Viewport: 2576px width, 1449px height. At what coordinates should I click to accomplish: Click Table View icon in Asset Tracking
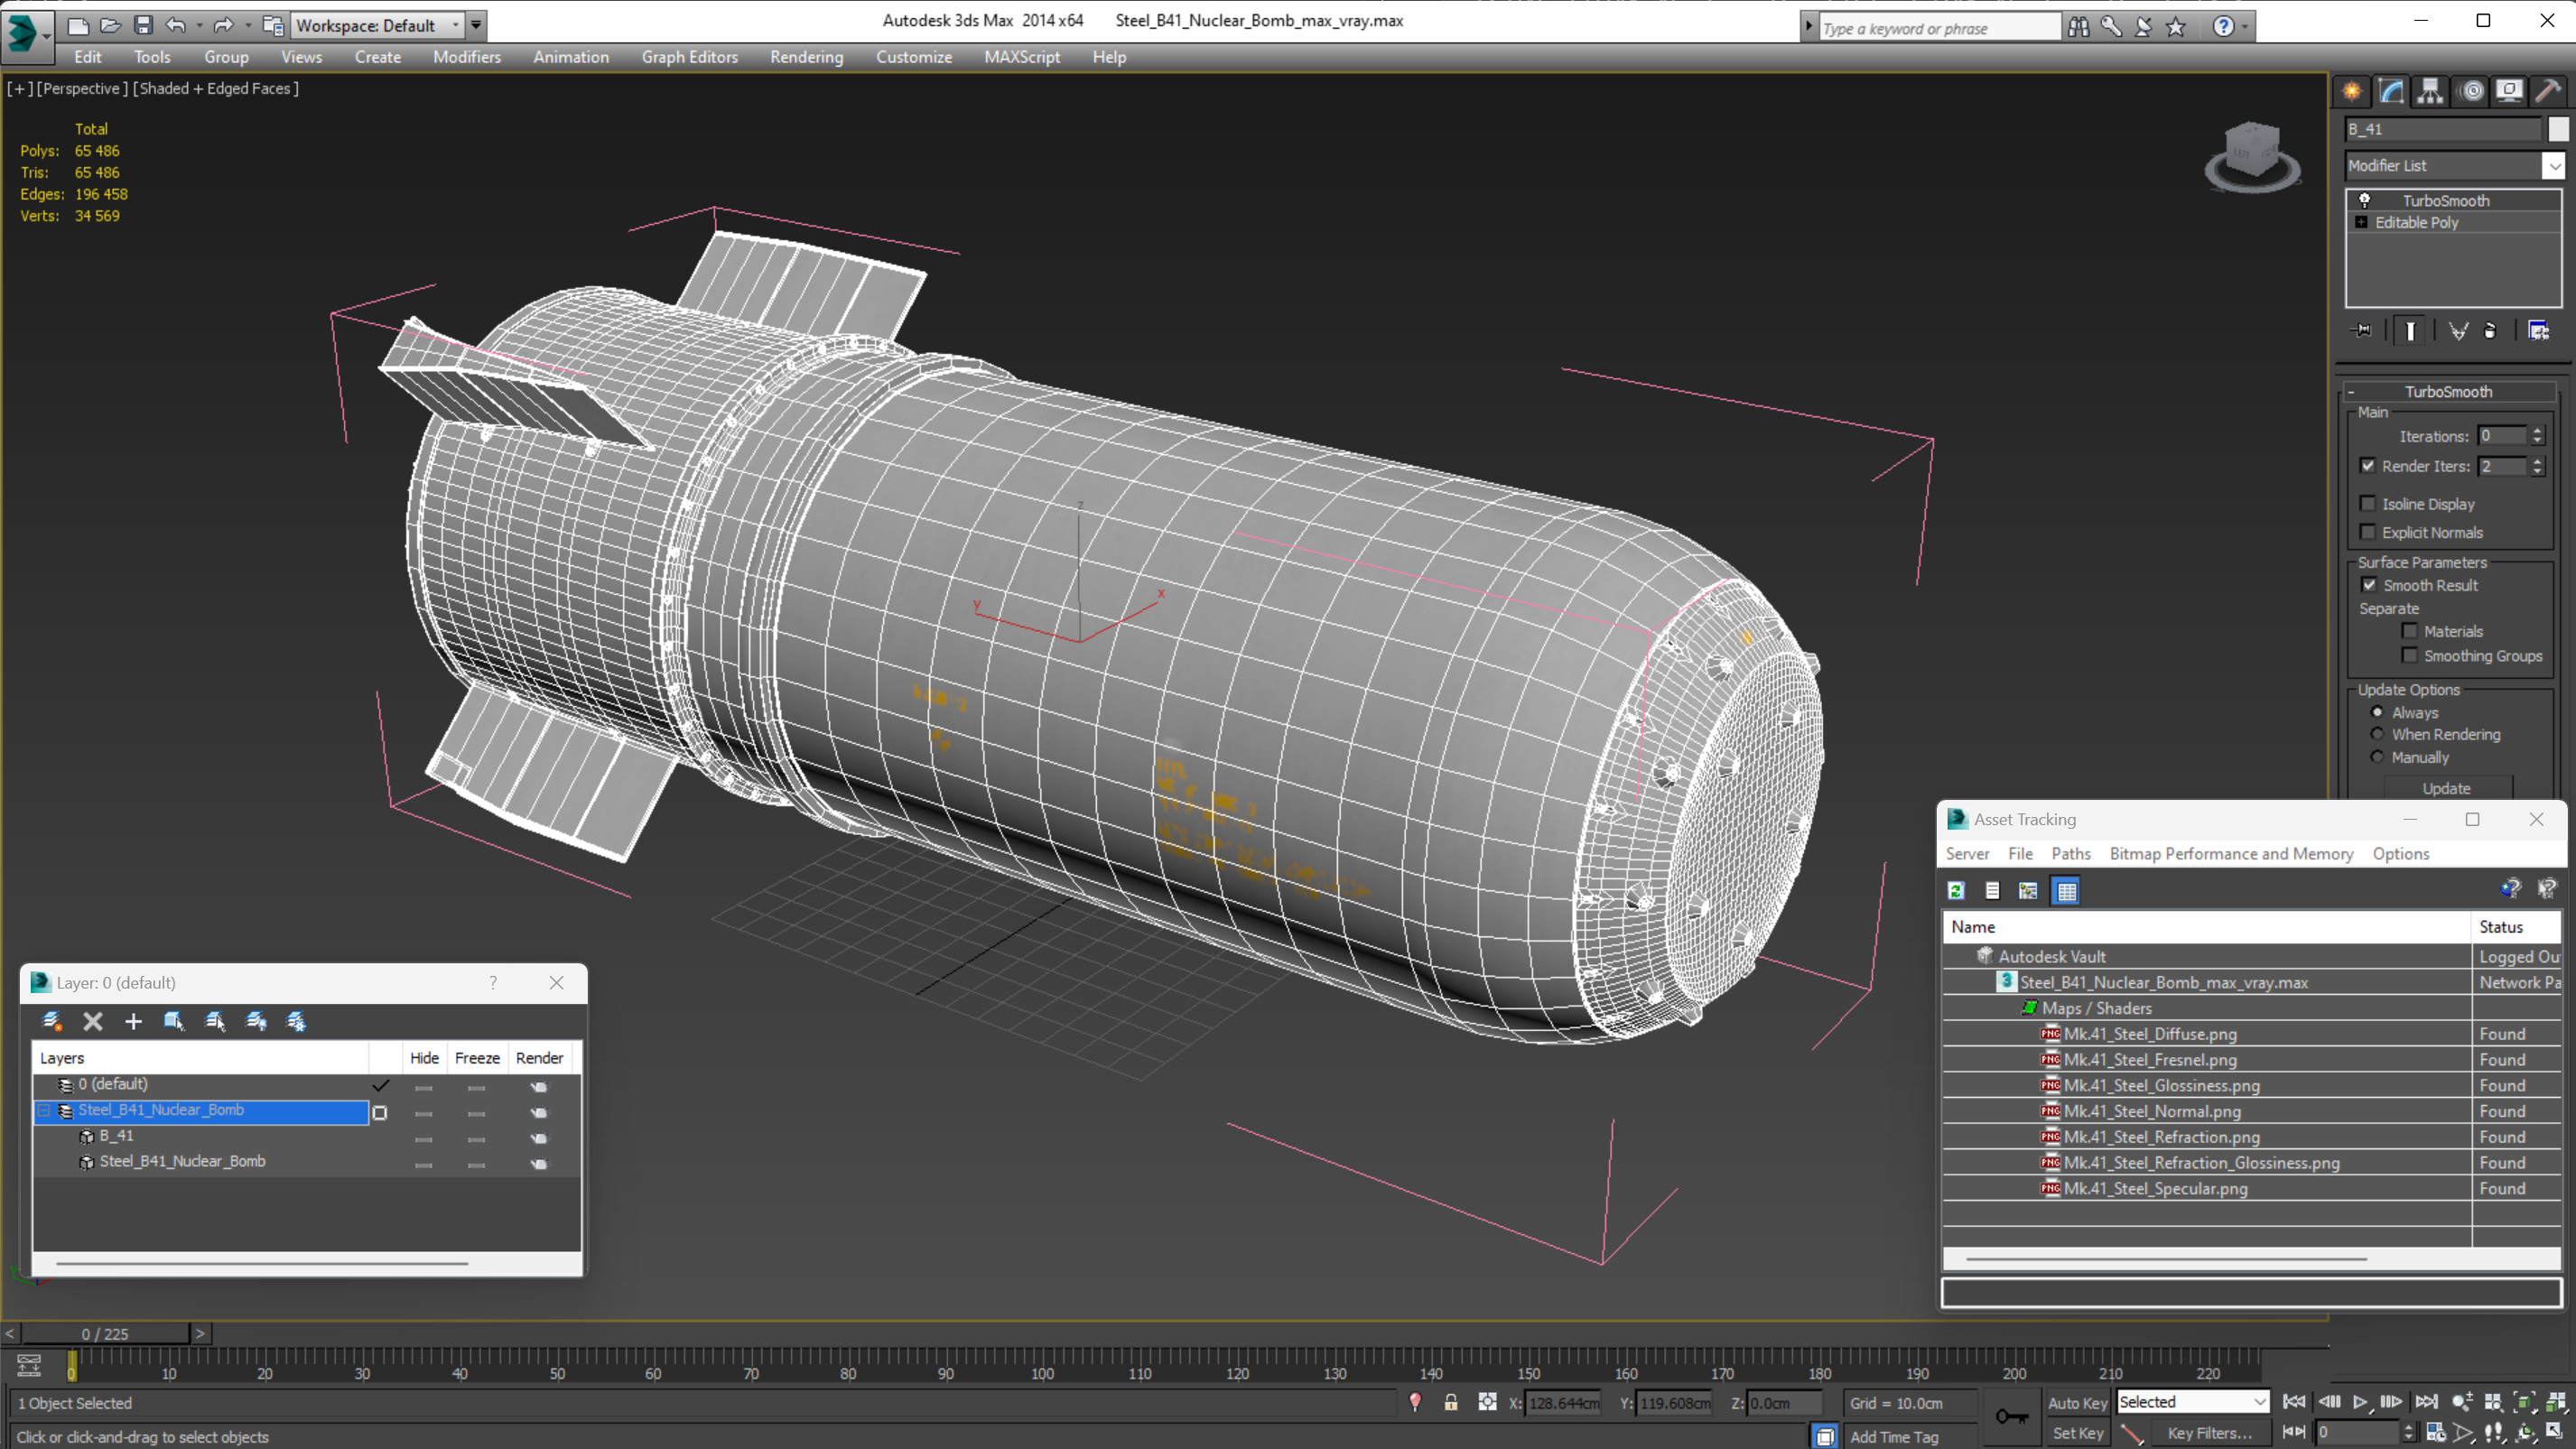pyautogui.click(x=2066, y=890)
